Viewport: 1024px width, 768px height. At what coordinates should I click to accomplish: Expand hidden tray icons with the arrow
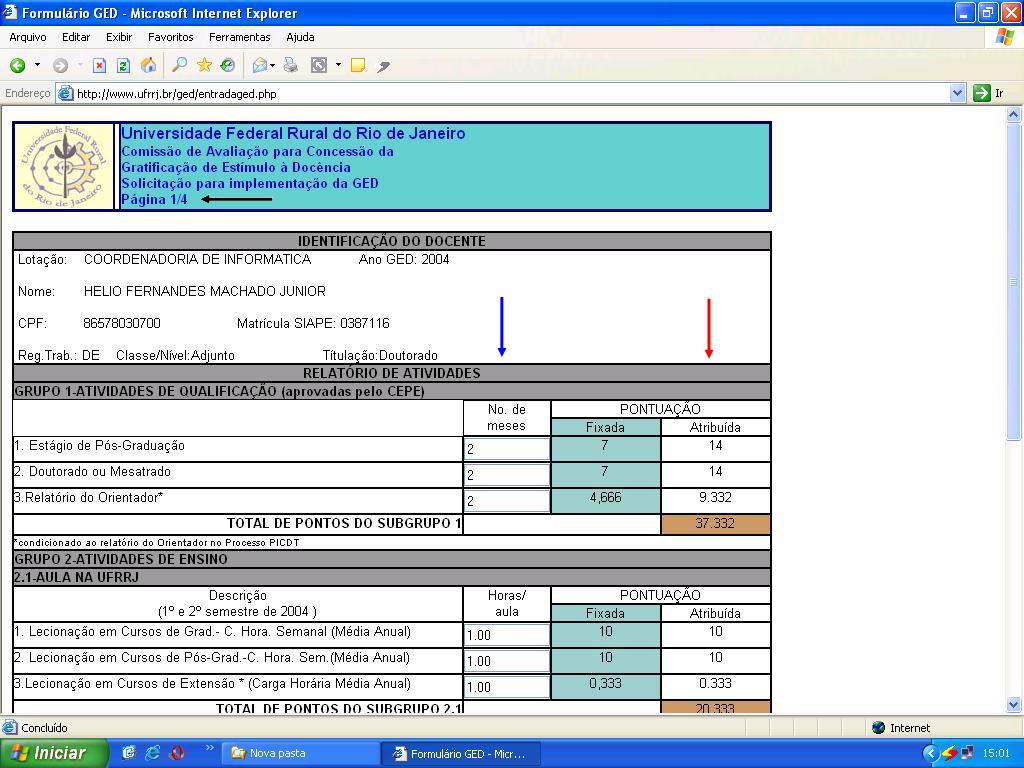[x=931, y=753]
